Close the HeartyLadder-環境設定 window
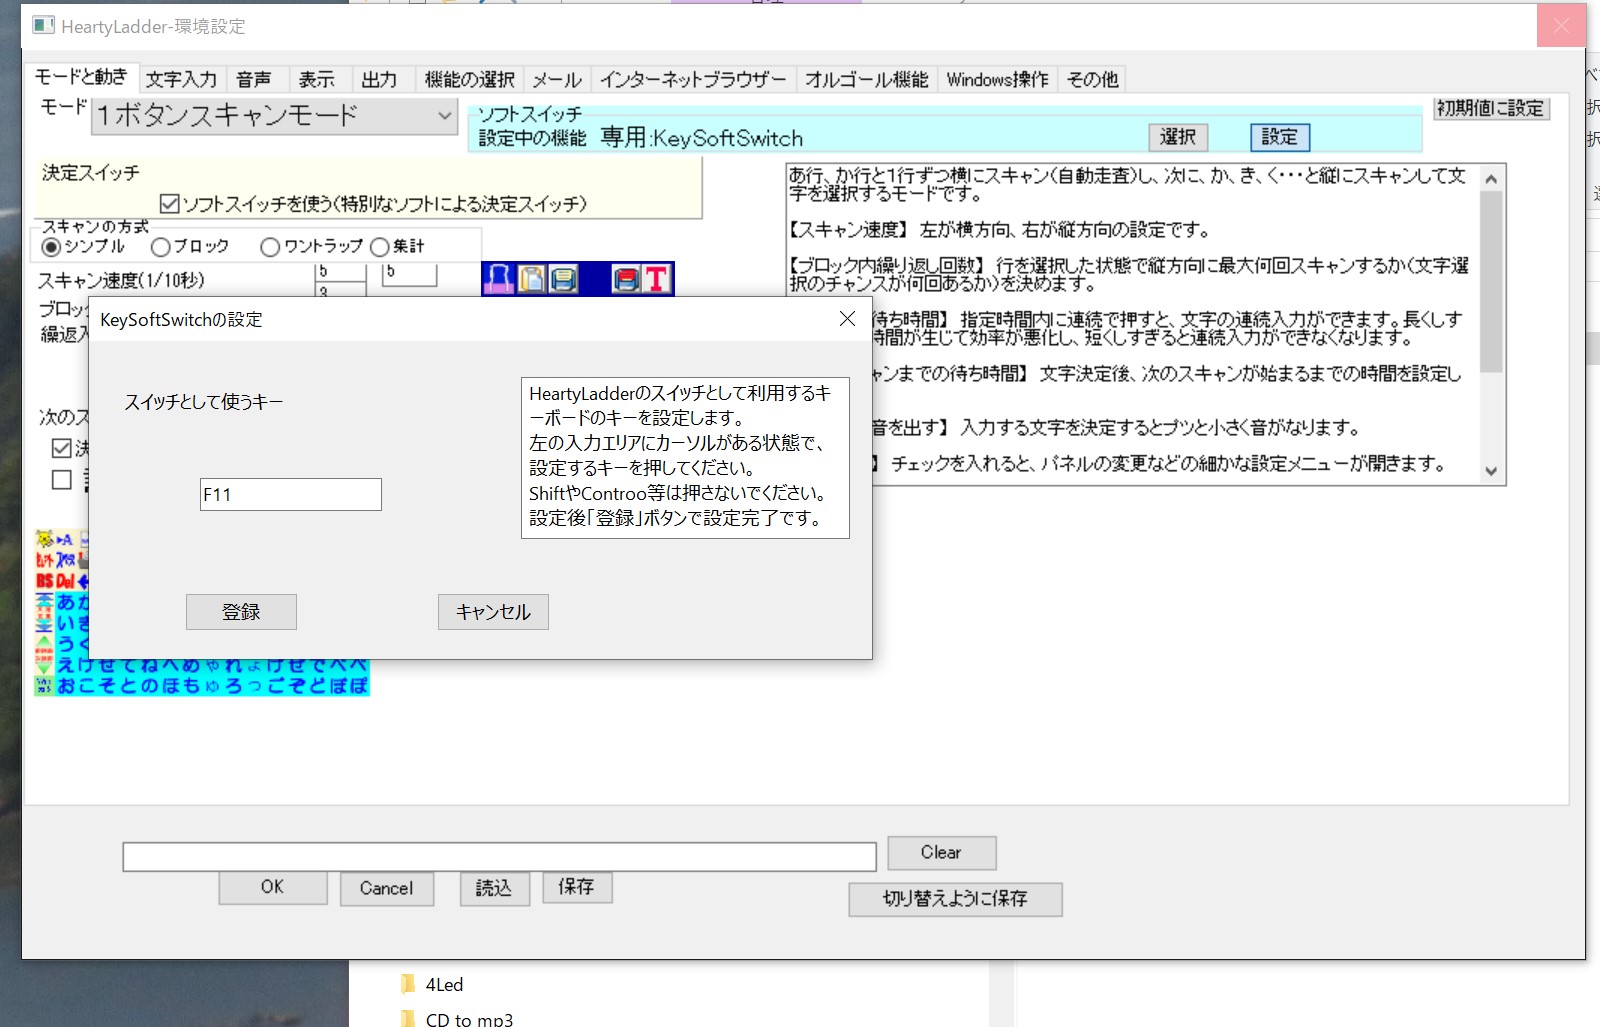The width and height of the screenshot is (1600, 1027). pos(1561,26)
